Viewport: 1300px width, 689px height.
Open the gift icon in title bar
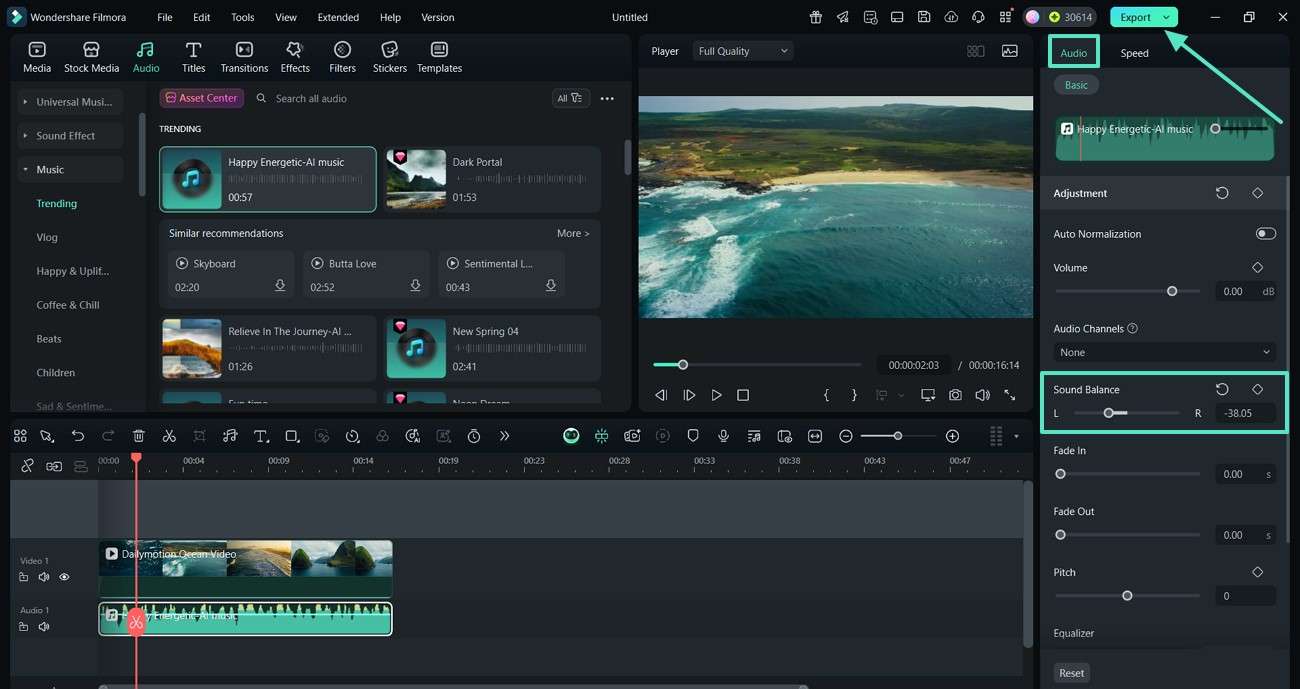pyautogui.click(x=816, y=17)
